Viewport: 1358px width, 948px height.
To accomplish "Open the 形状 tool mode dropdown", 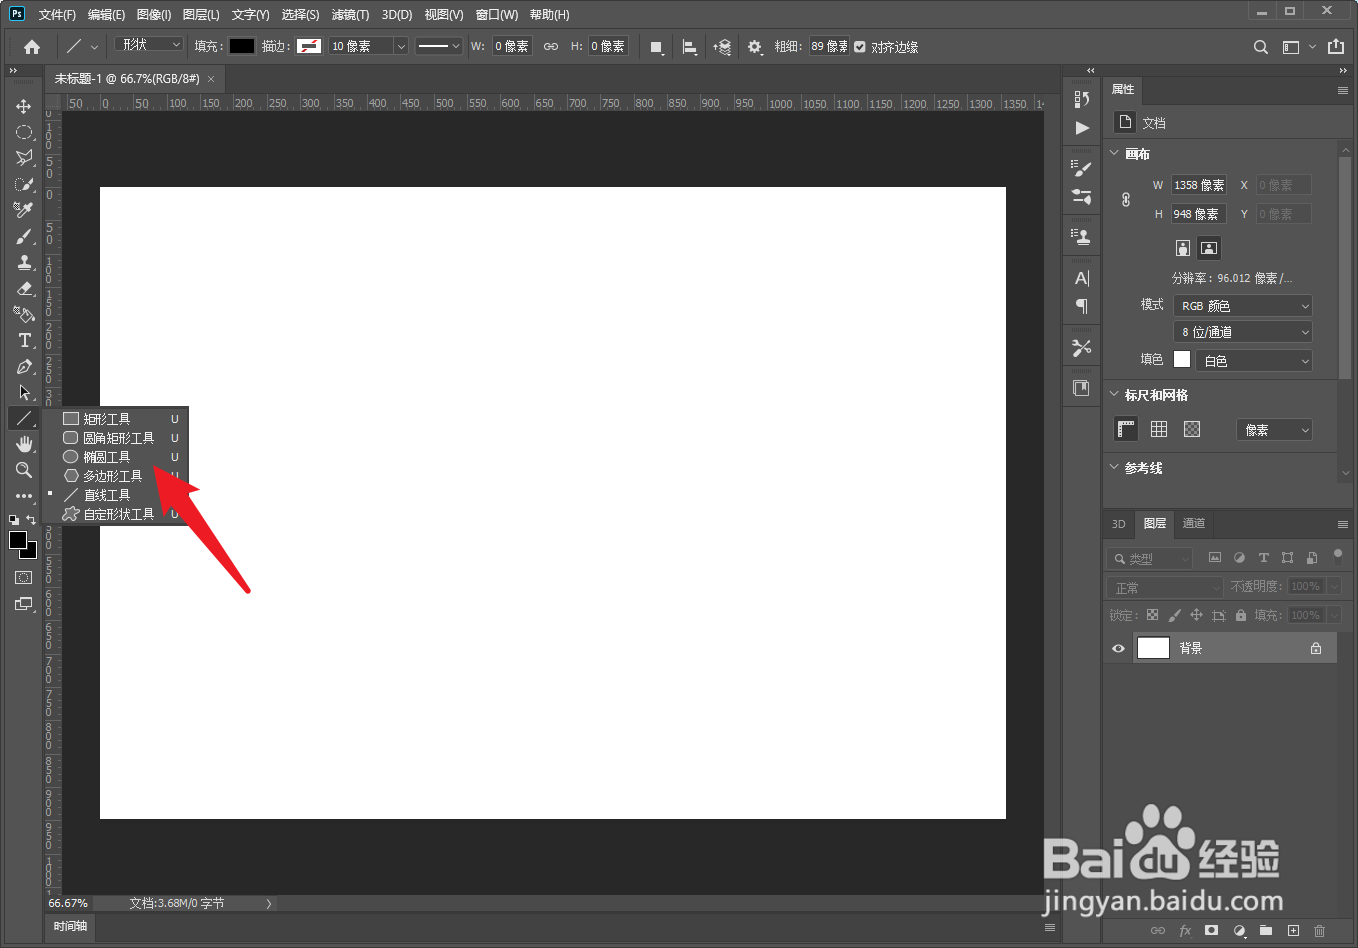I will click(149, 45).
